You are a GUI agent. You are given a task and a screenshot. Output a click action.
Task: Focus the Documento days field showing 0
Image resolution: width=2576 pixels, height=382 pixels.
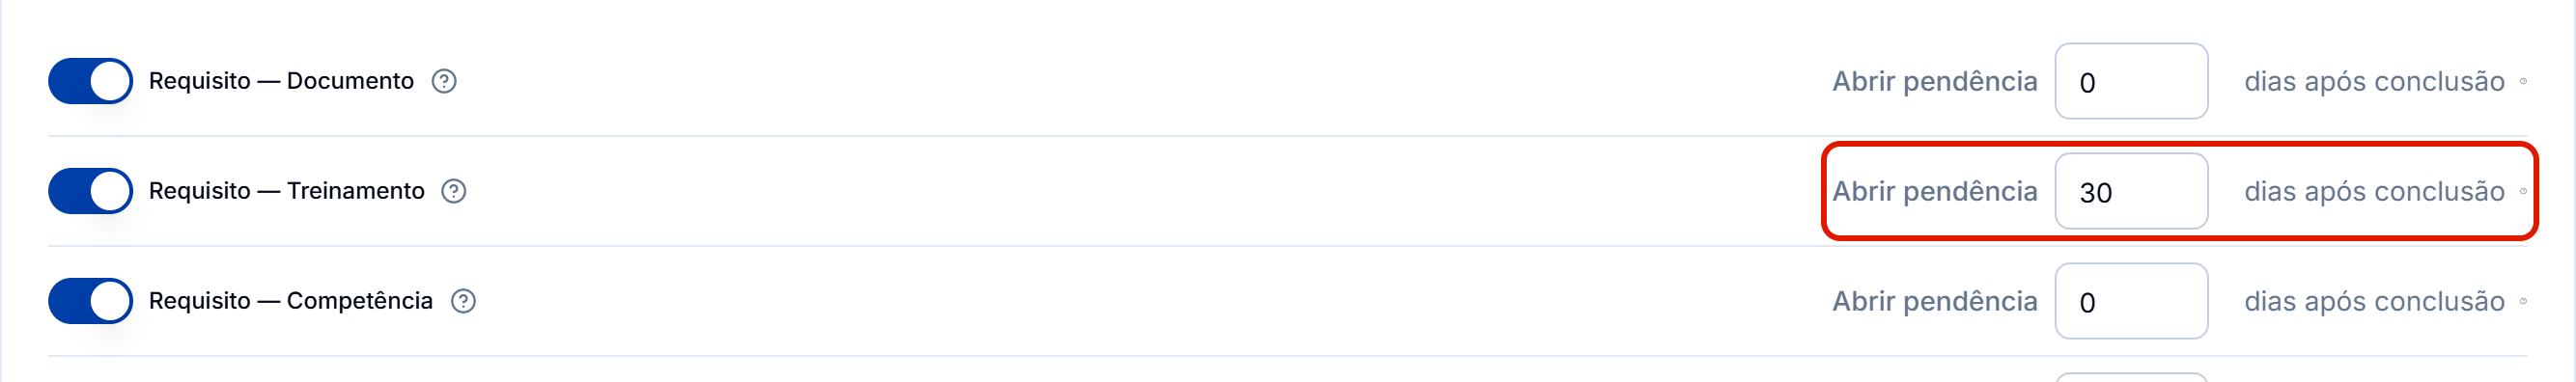(2131, 81)
